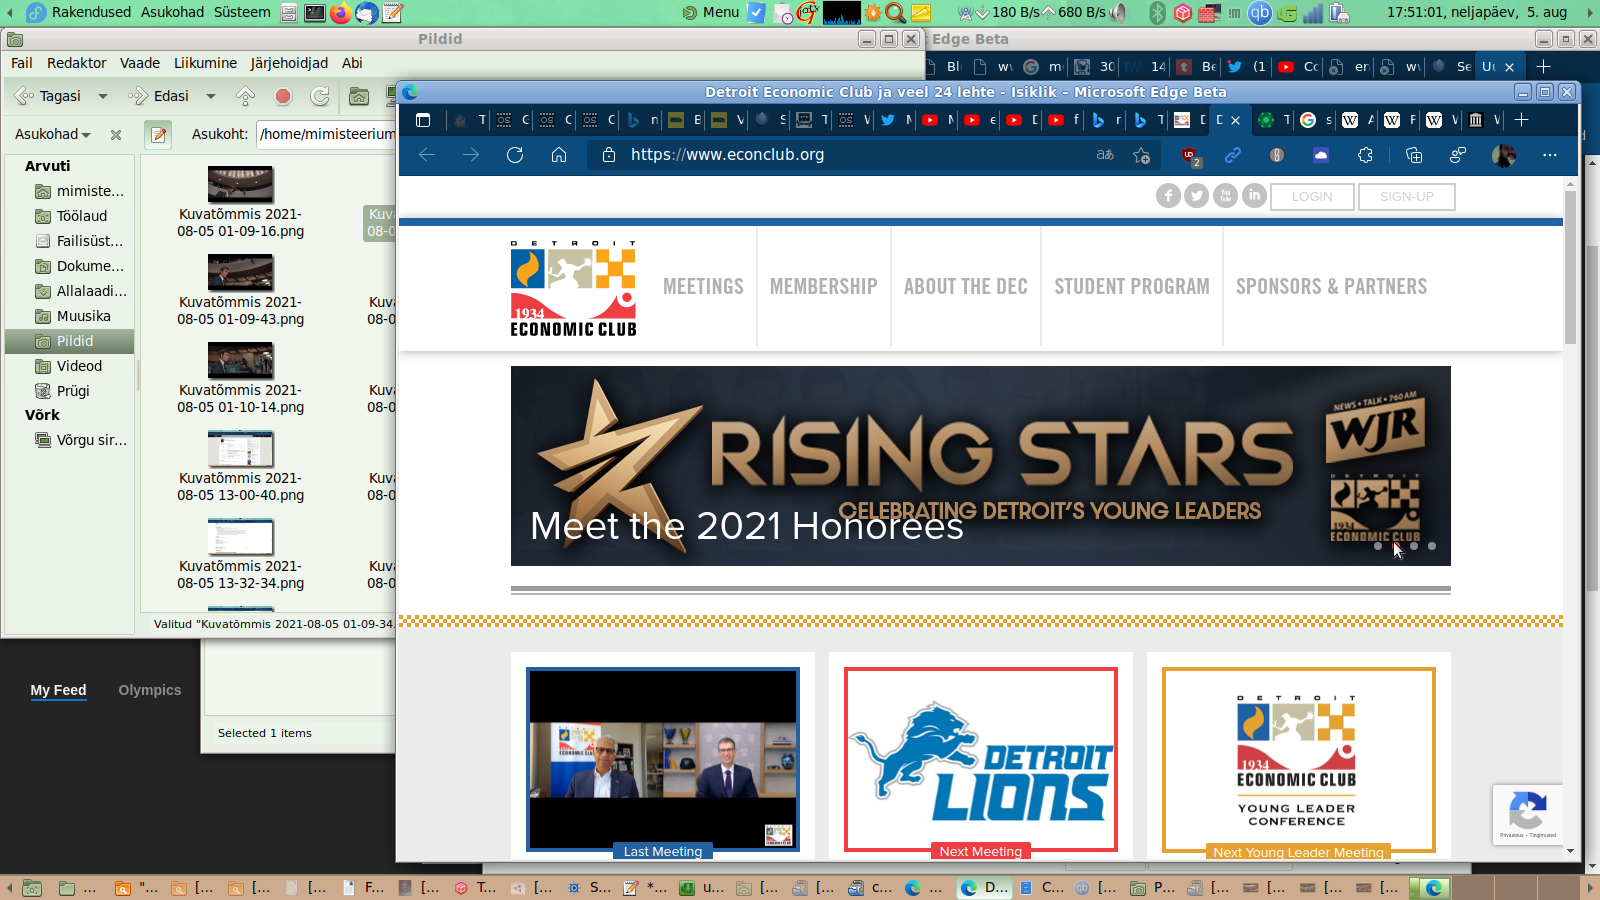Open MEETINGS navigation item
The height and width of the screenshot is (900, 1600).
pyautogui.click(x=703, y=287)
